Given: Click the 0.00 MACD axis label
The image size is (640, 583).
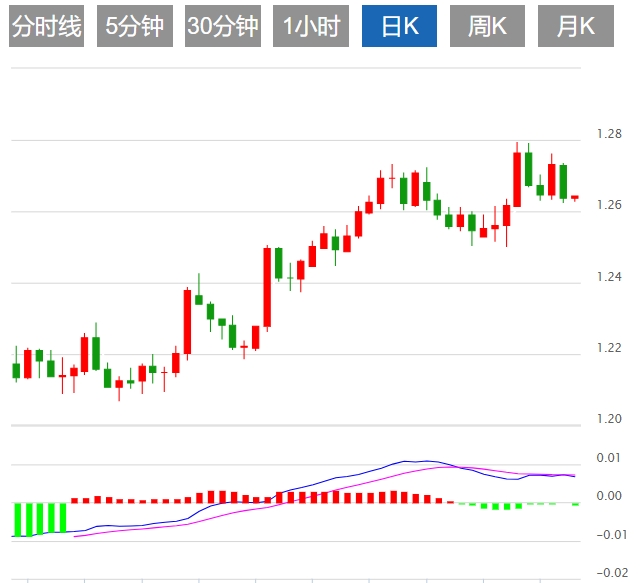Looking at the screenshot, I should tap(609, 496).
